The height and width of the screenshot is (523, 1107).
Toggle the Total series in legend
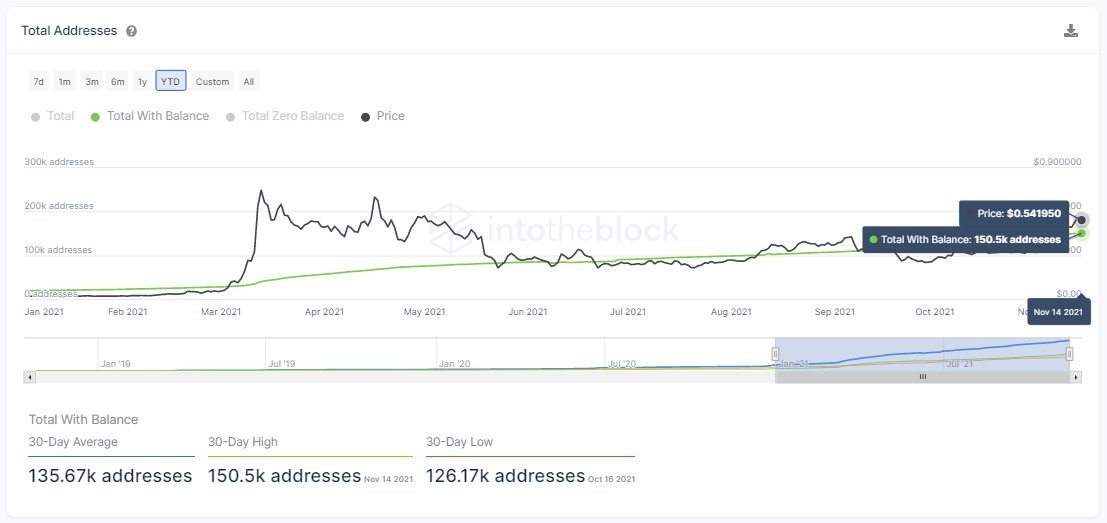click(53, 116)
